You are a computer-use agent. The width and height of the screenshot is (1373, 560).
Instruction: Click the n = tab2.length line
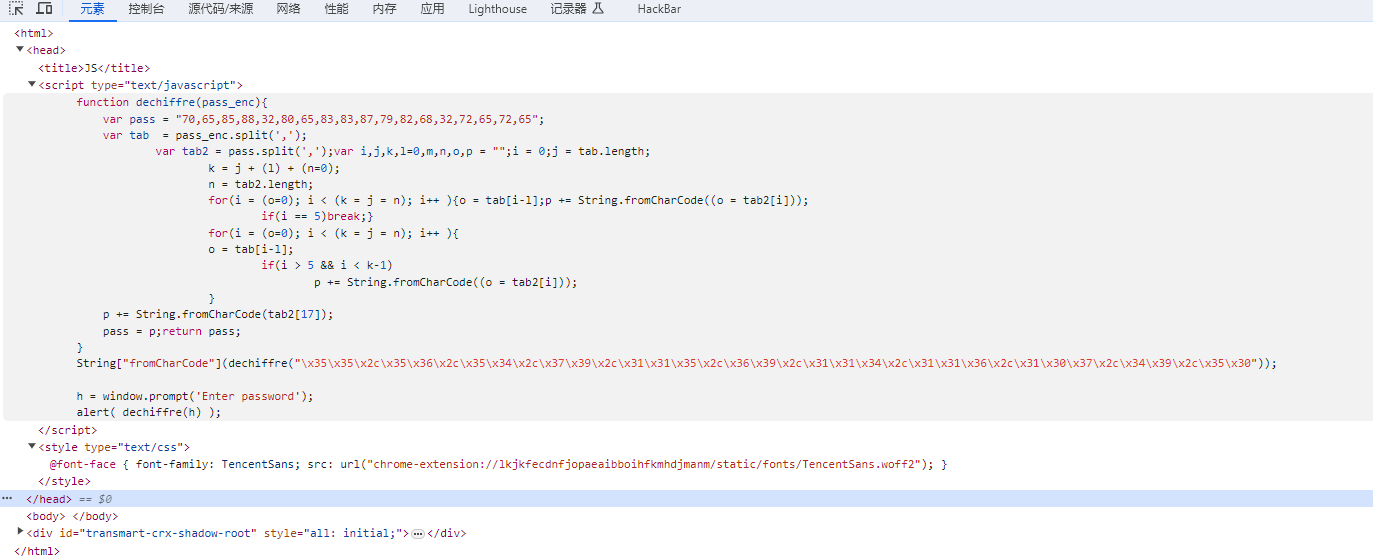click(x=261, y=184)
